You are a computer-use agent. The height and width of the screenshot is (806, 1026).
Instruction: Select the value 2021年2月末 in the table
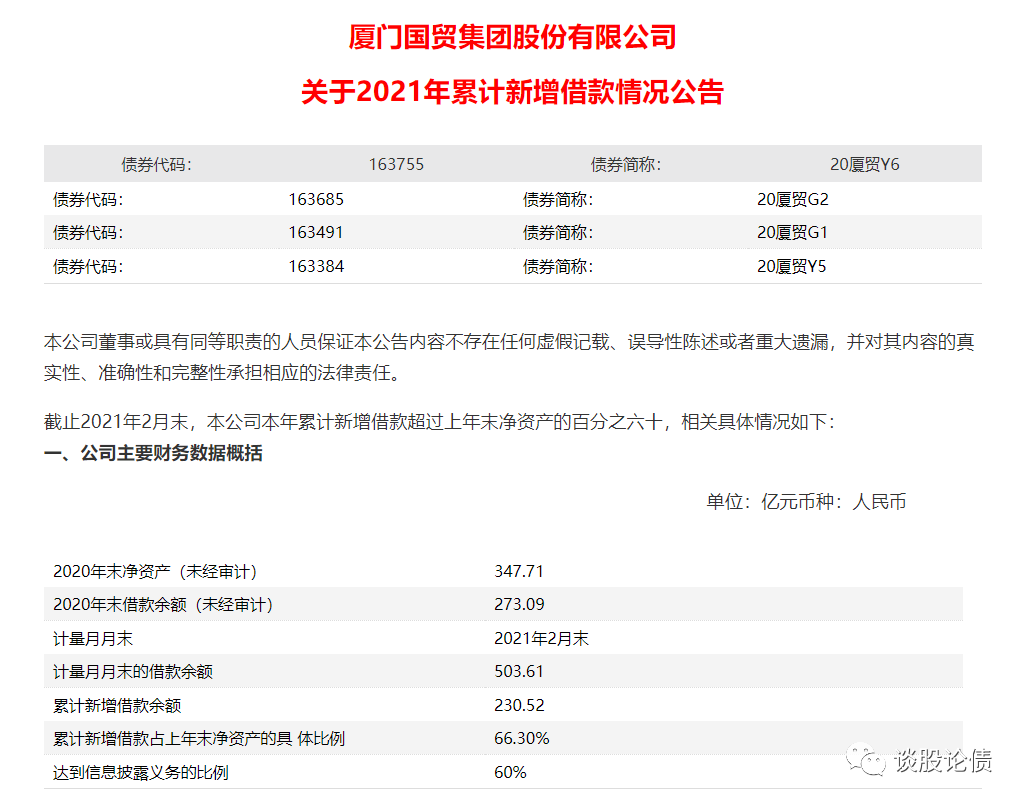click(541, 639)
